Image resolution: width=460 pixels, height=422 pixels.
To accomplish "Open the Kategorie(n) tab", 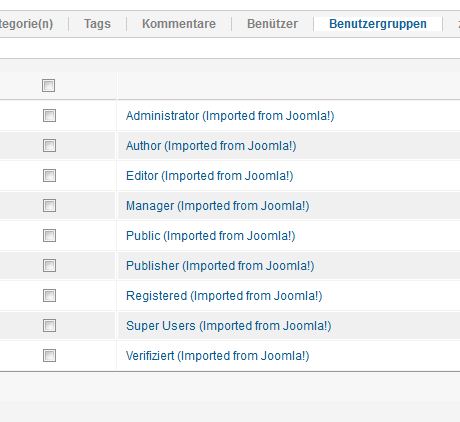I will (26, 24).
